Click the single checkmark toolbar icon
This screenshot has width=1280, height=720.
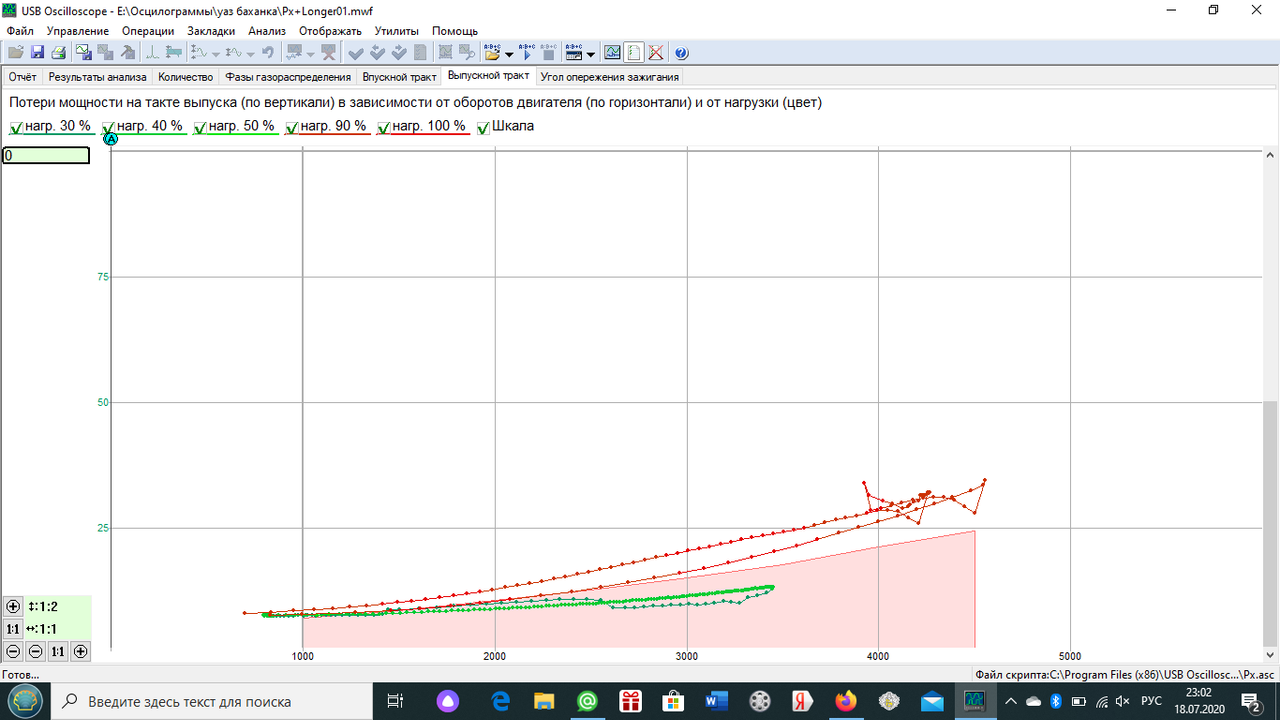pos(356,52)
